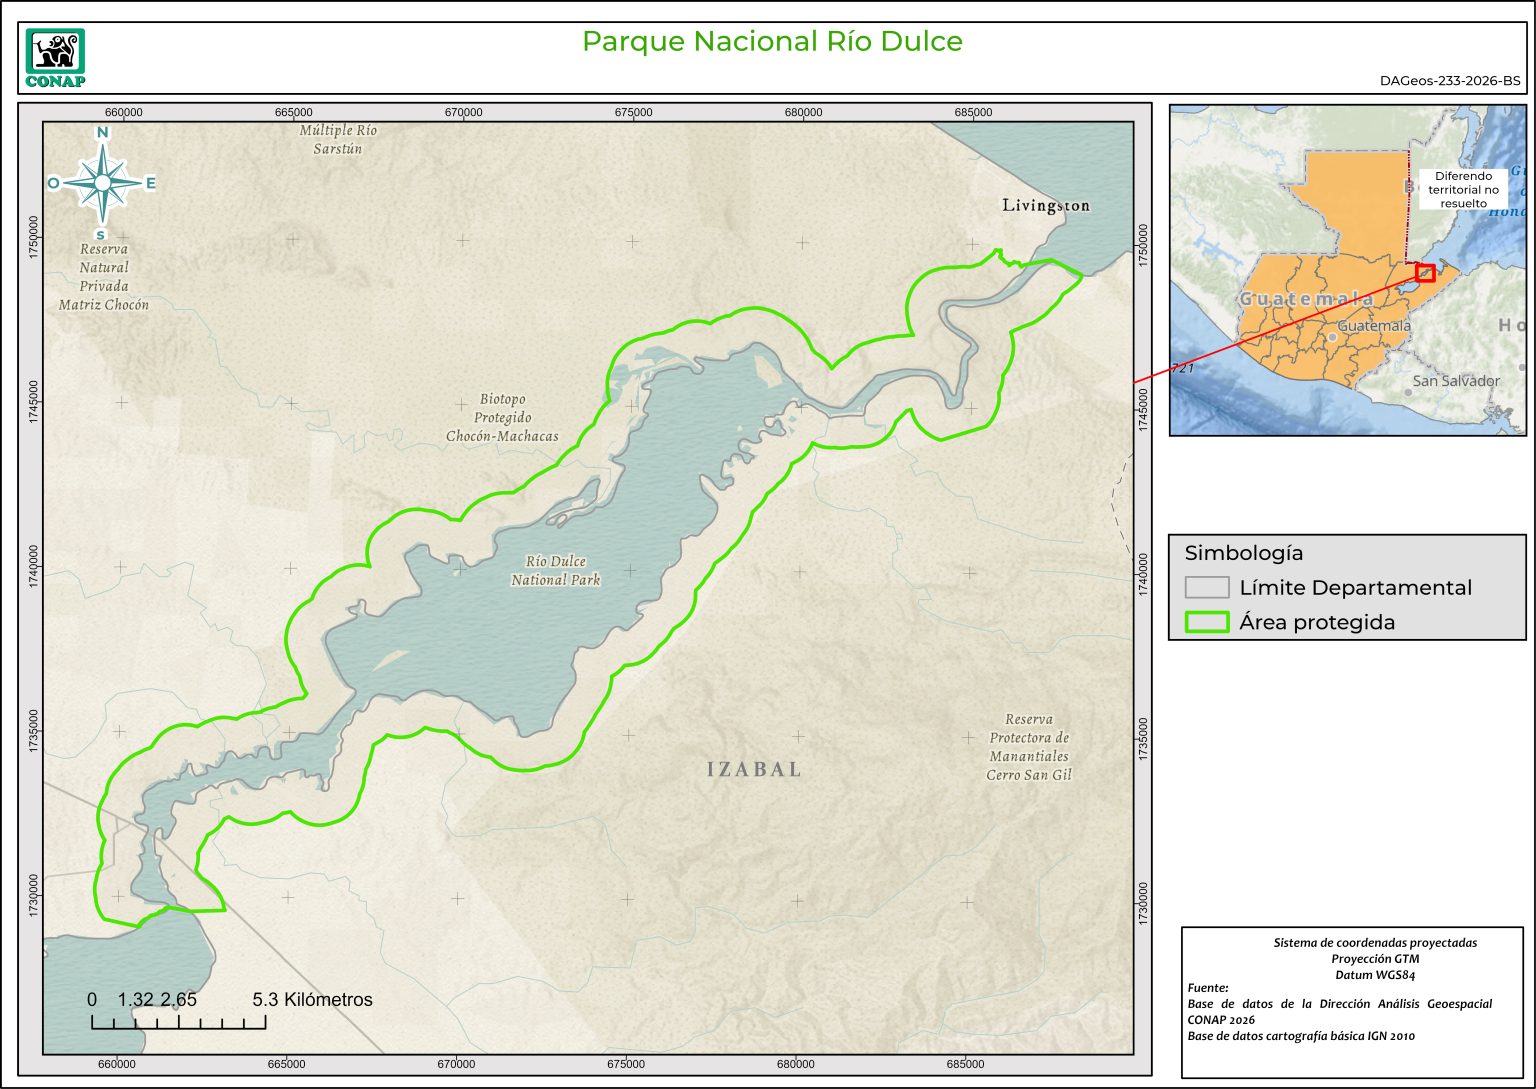This screenshot has width=1536, height=1089.
Task: Click the Múltiple Río Sarstún label
Action: pyautogui.click(x=338, y=139)
